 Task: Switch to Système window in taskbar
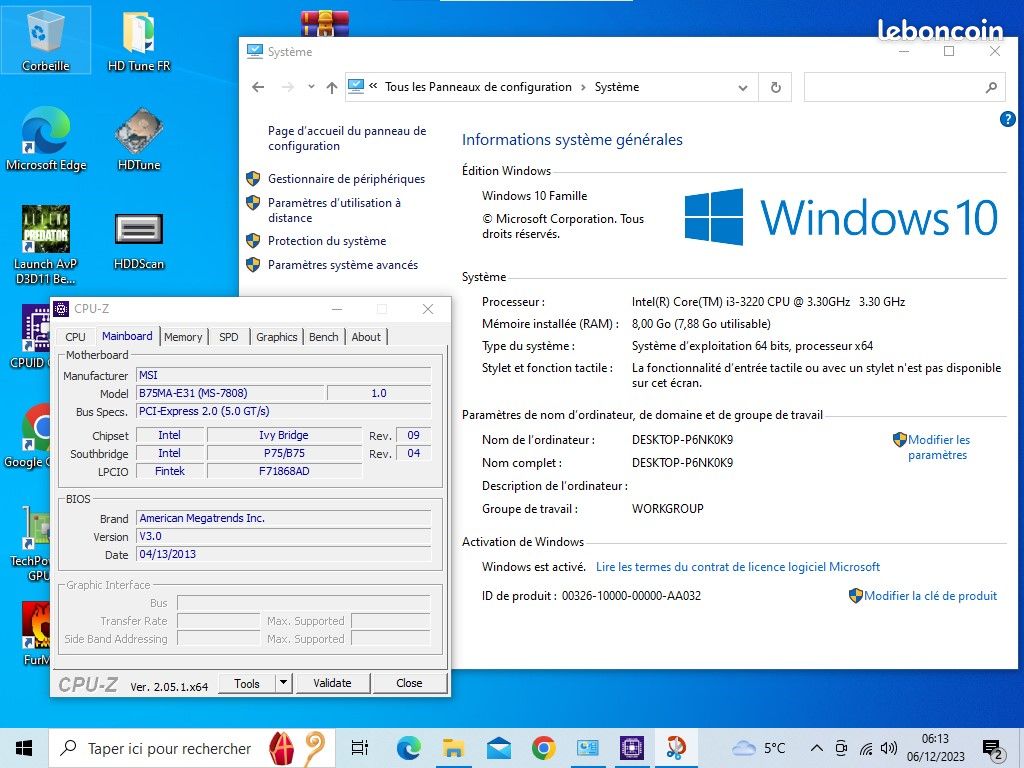[x=588, y=748]
